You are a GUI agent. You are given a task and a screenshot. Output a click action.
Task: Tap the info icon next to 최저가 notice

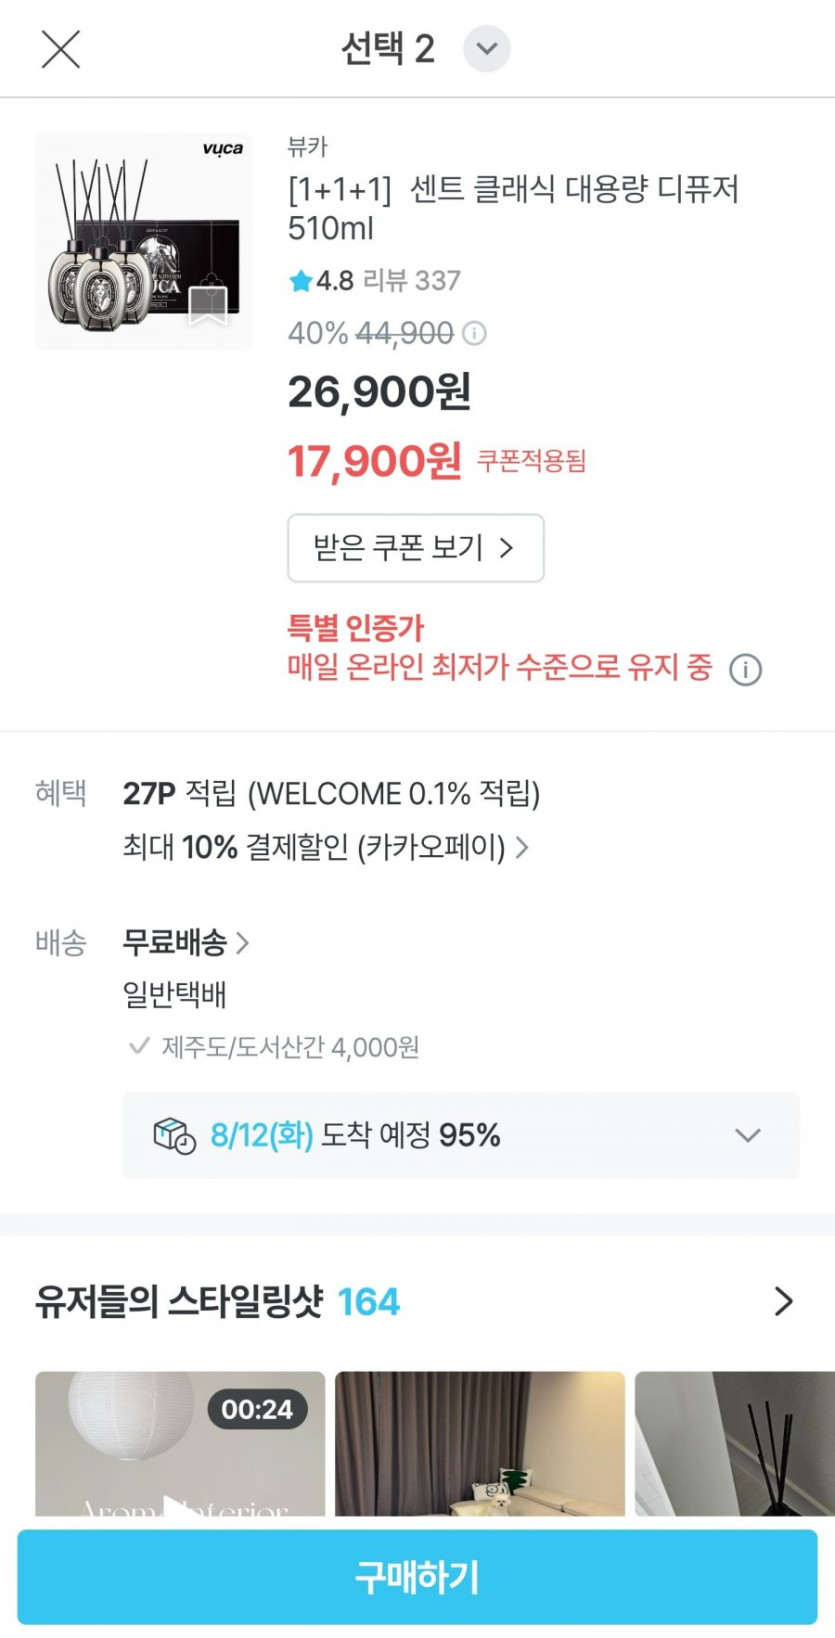[745, 669]
